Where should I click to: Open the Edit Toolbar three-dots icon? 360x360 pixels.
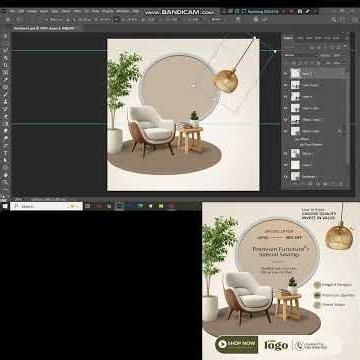[x=6, y=189]
